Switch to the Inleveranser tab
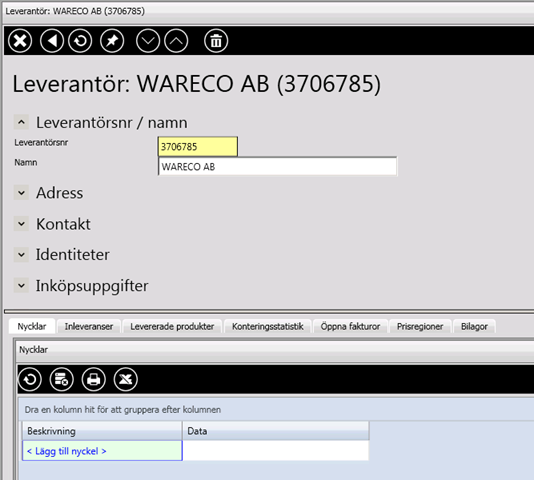The height and width of the screenshot is (480, 534). click(89, 326)
